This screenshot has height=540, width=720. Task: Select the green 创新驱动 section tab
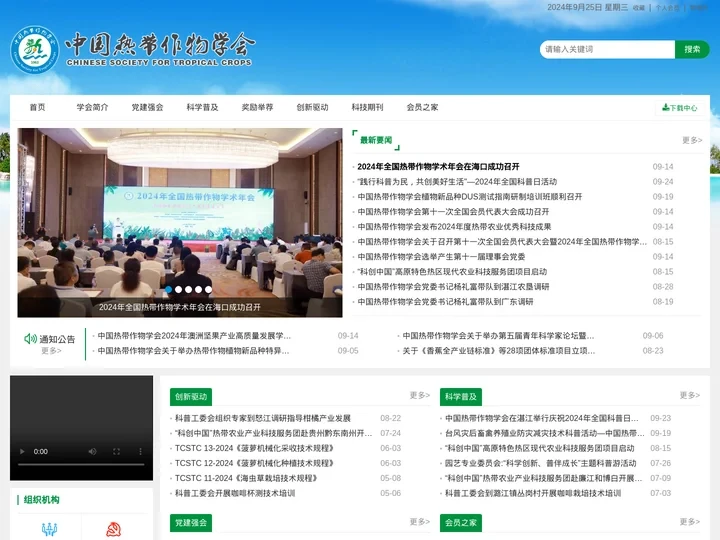[191, 397]
